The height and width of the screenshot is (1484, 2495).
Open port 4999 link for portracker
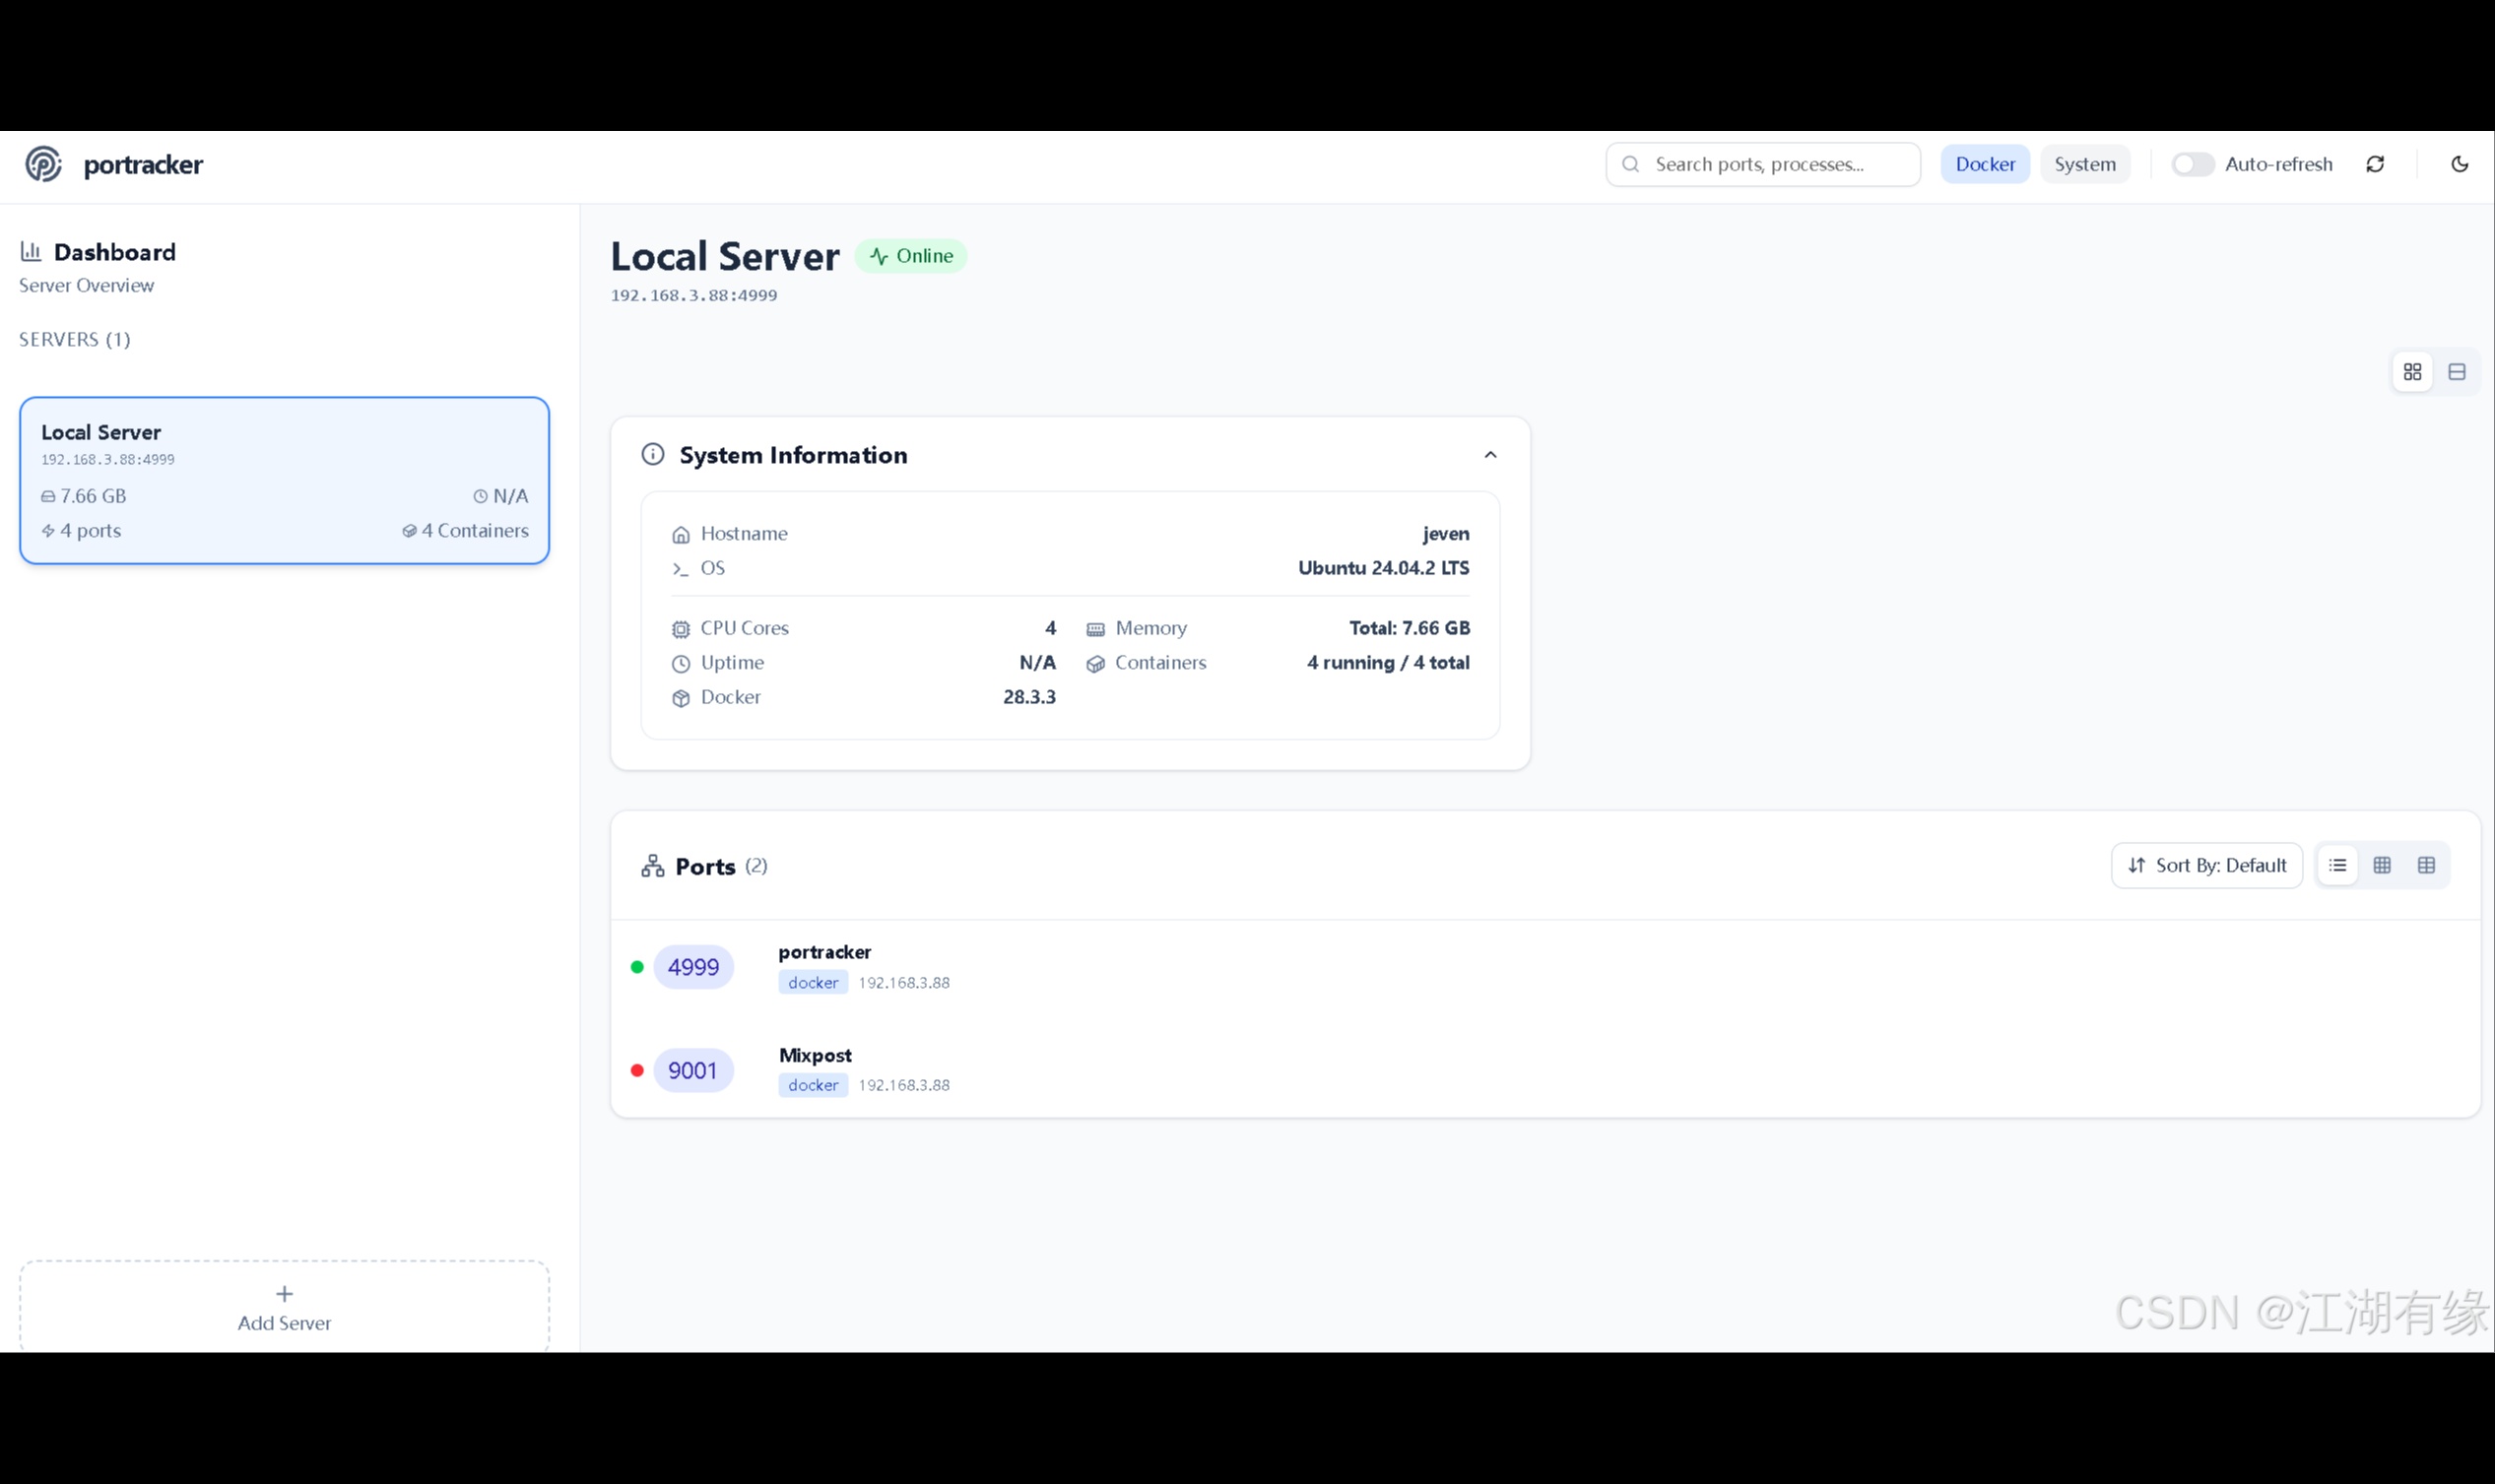point(693,967)
